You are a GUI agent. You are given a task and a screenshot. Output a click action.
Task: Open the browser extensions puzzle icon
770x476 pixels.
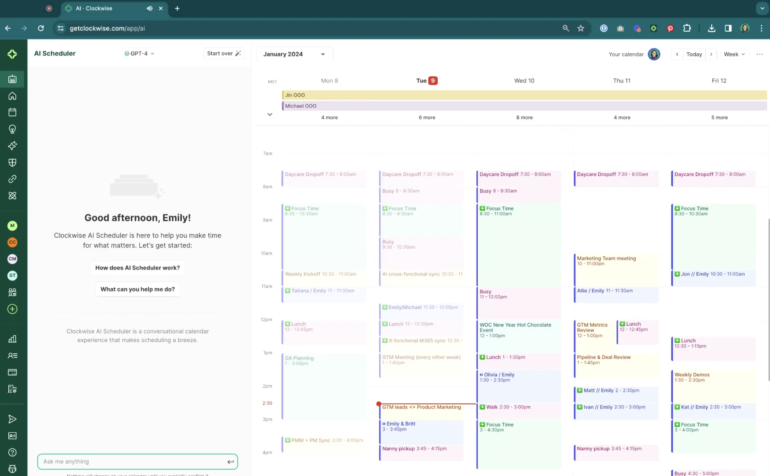(x=687, y=28)
